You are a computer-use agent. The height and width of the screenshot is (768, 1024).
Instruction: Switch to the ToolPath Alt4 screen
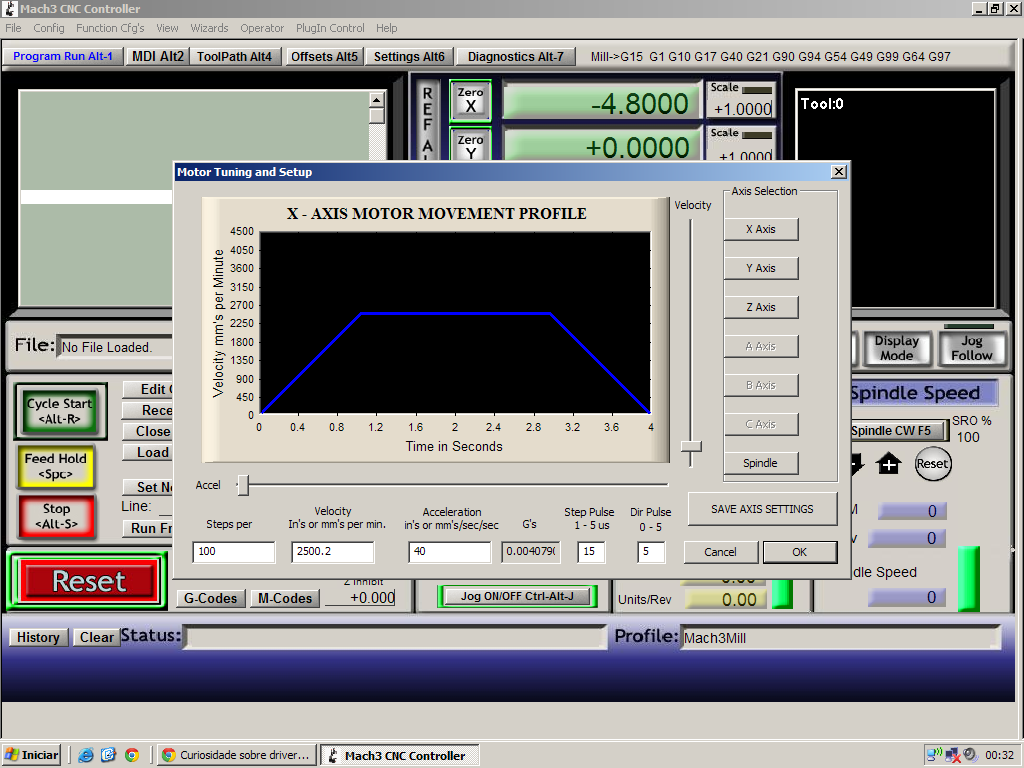[x=234, y=56]
